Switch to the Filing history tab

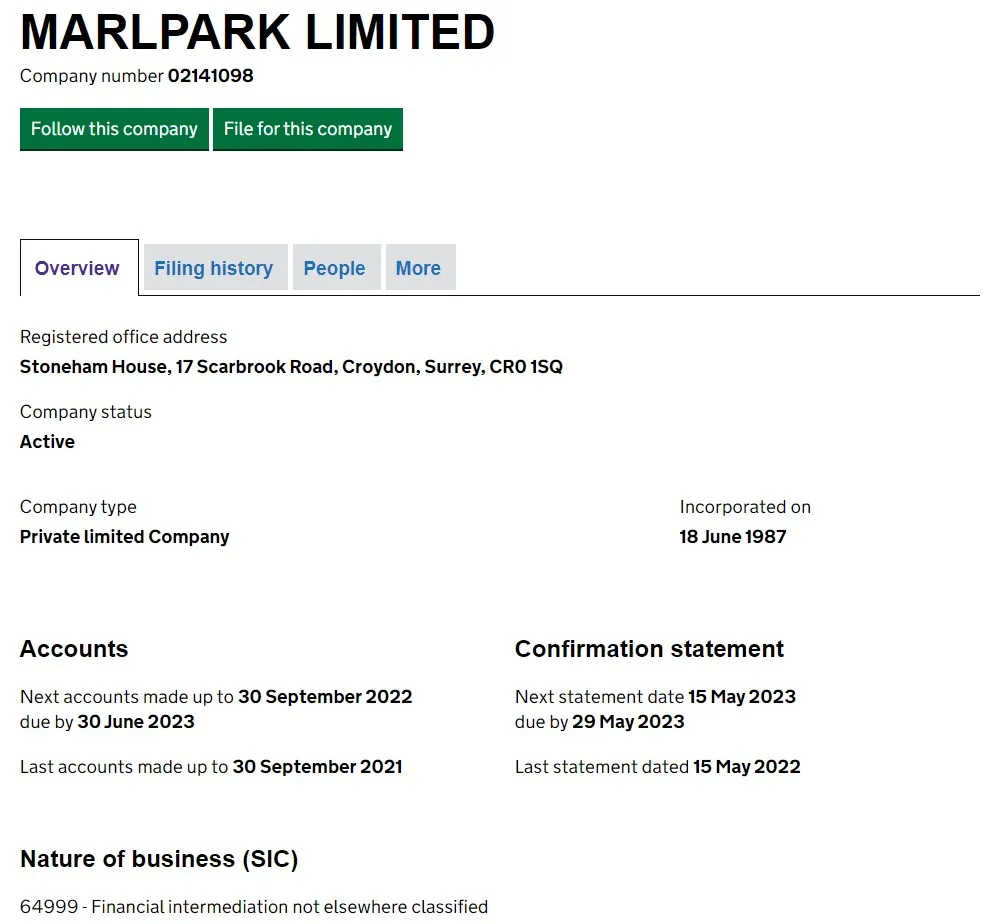[x=216, y=268]
